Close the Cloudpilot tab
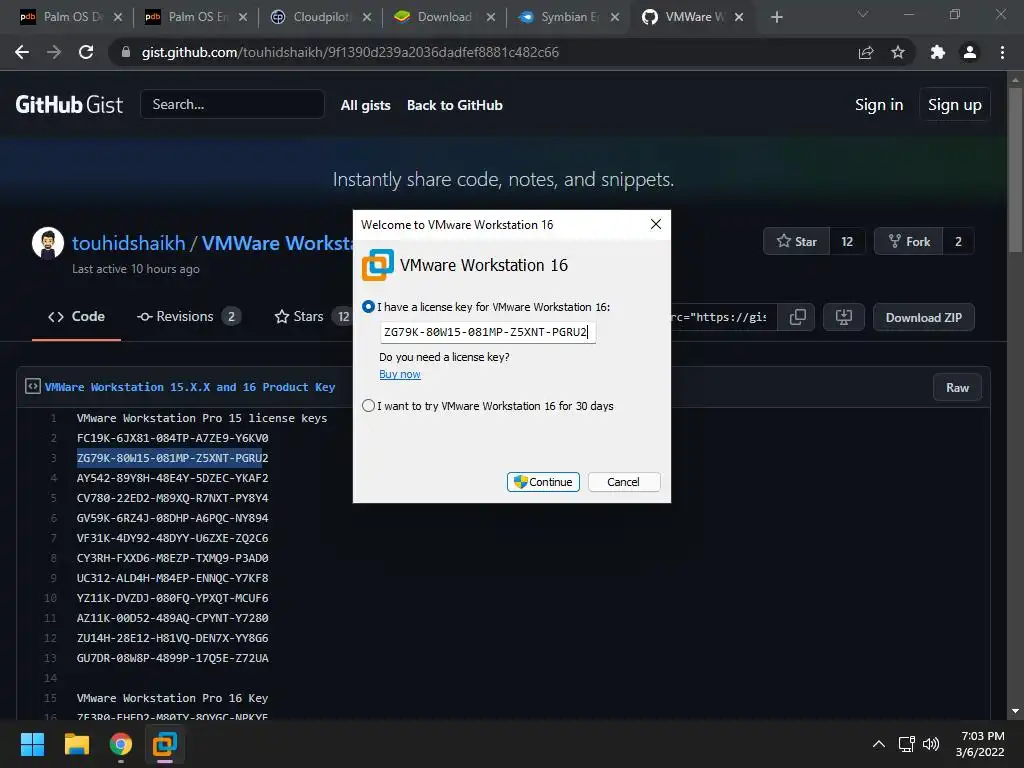The image size is (1024, 768). [367, 17]
